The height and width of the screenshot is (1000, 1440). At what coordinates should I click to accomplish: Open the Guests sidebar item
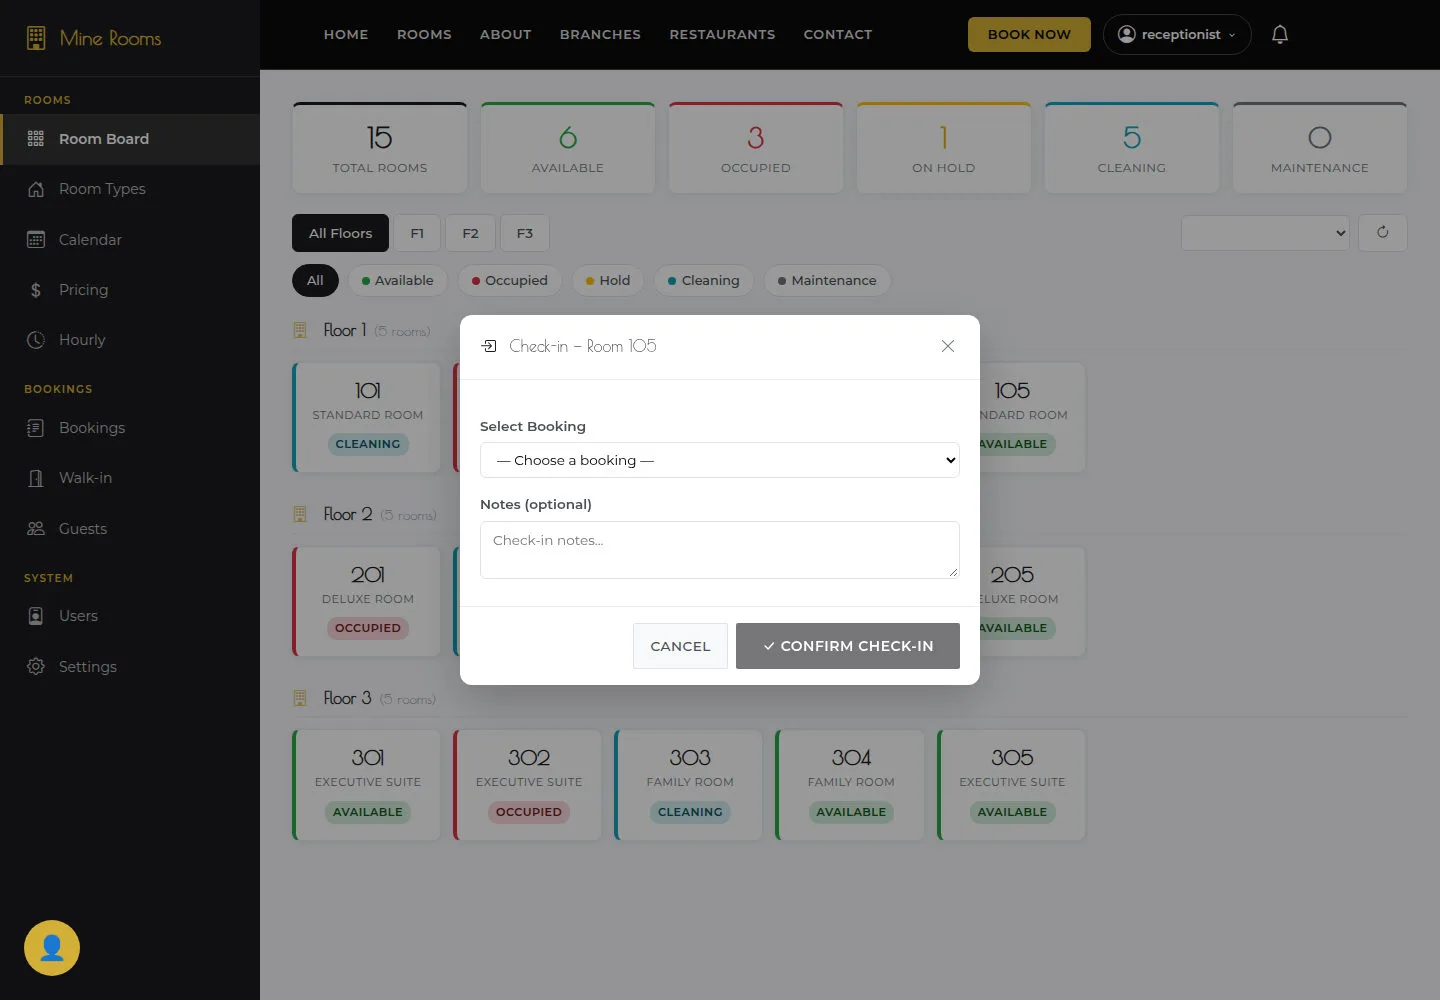pos(130,529)
